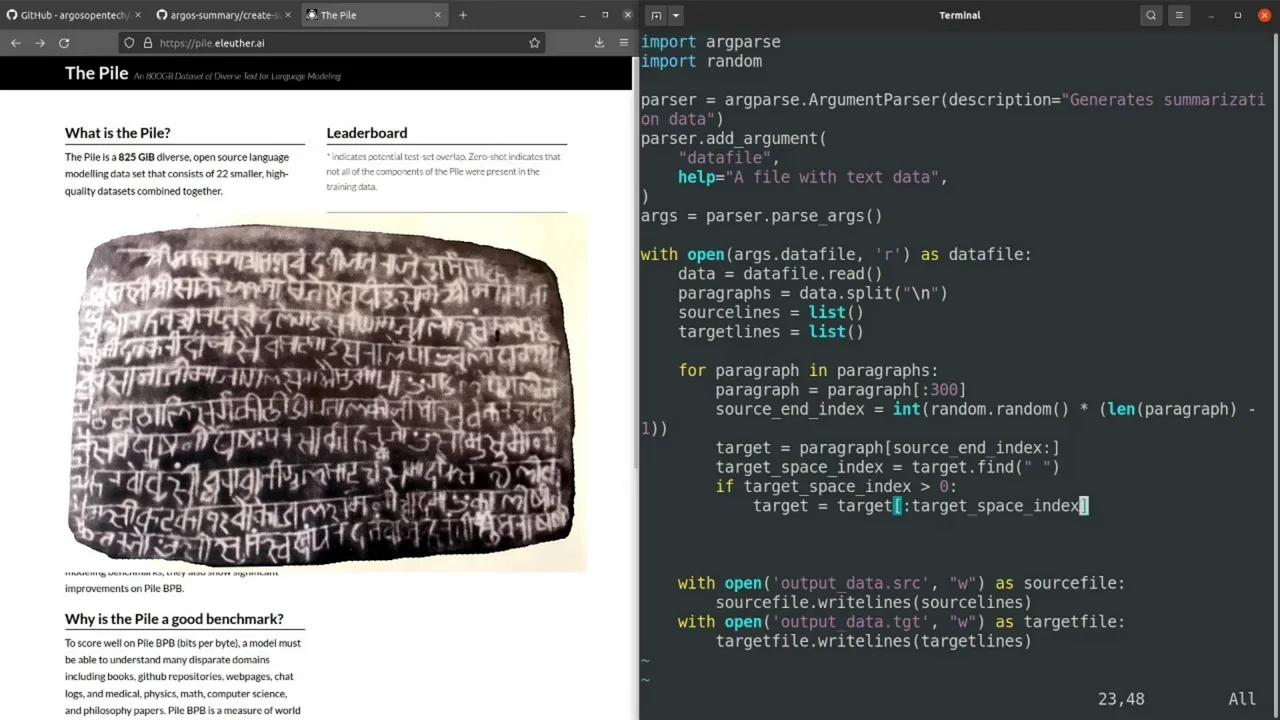Image resolution: width=1280 pixels, height=720 pixels.
Task: Click 'for paragraph in paragraphs:' line
Action: (x=808, y=370)
